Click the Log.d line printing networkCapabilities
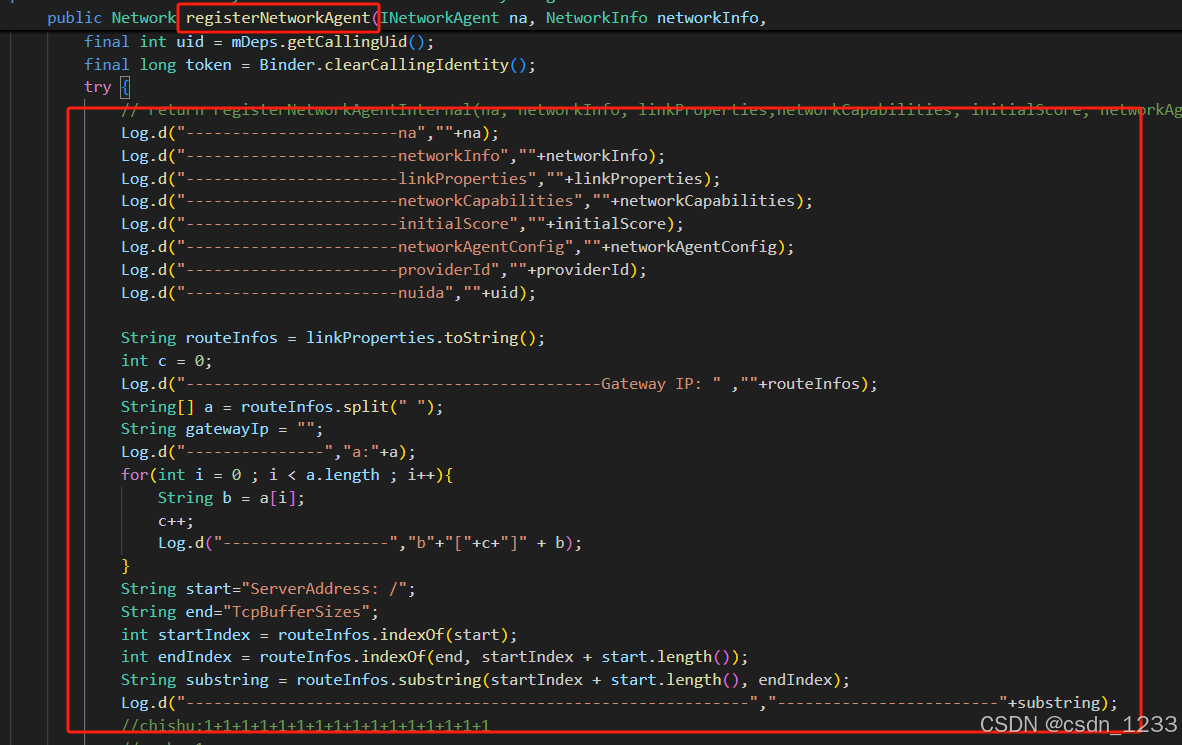The width and height of the screenshot is (1182, 745). pos(467,201)
